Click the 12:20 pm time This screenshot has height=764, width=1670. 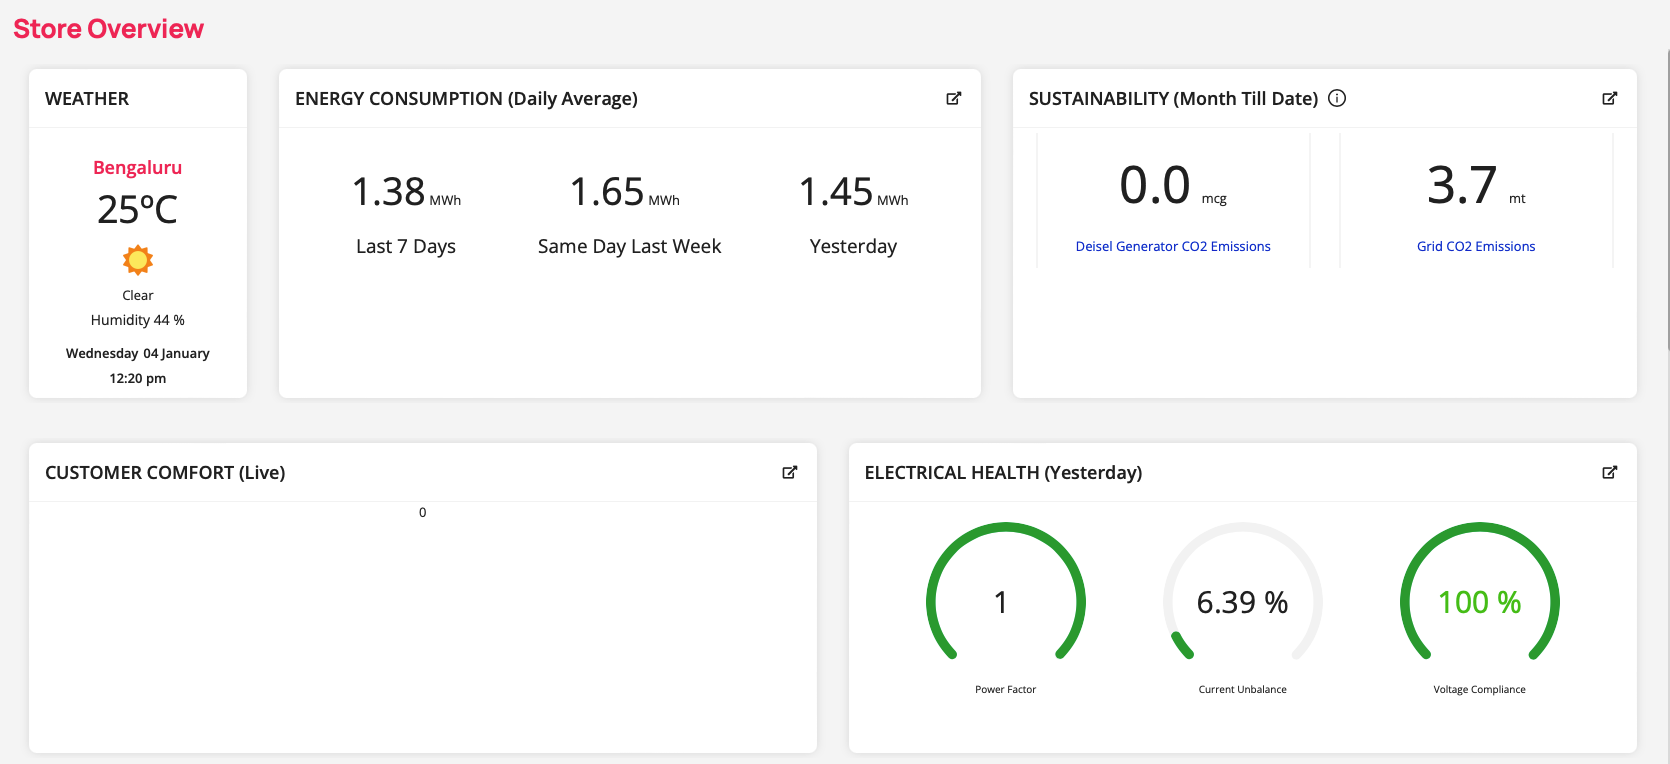click(x=138, y=378)
